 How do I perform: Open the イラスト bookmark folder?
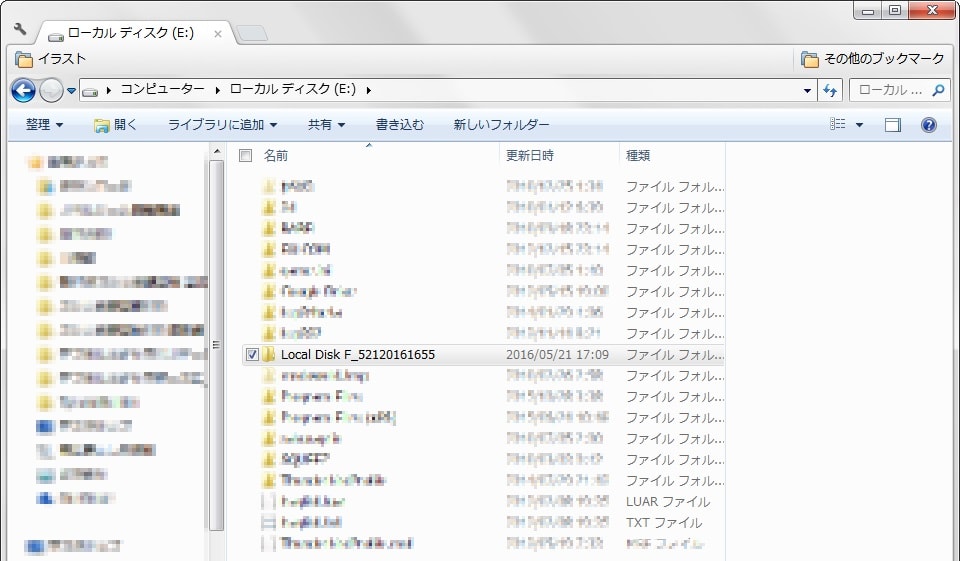52,59
